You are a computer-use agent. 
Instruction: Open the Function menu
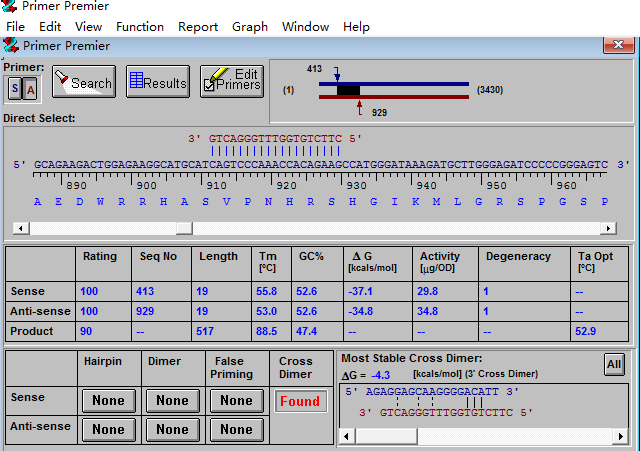[x=140, y=27]
